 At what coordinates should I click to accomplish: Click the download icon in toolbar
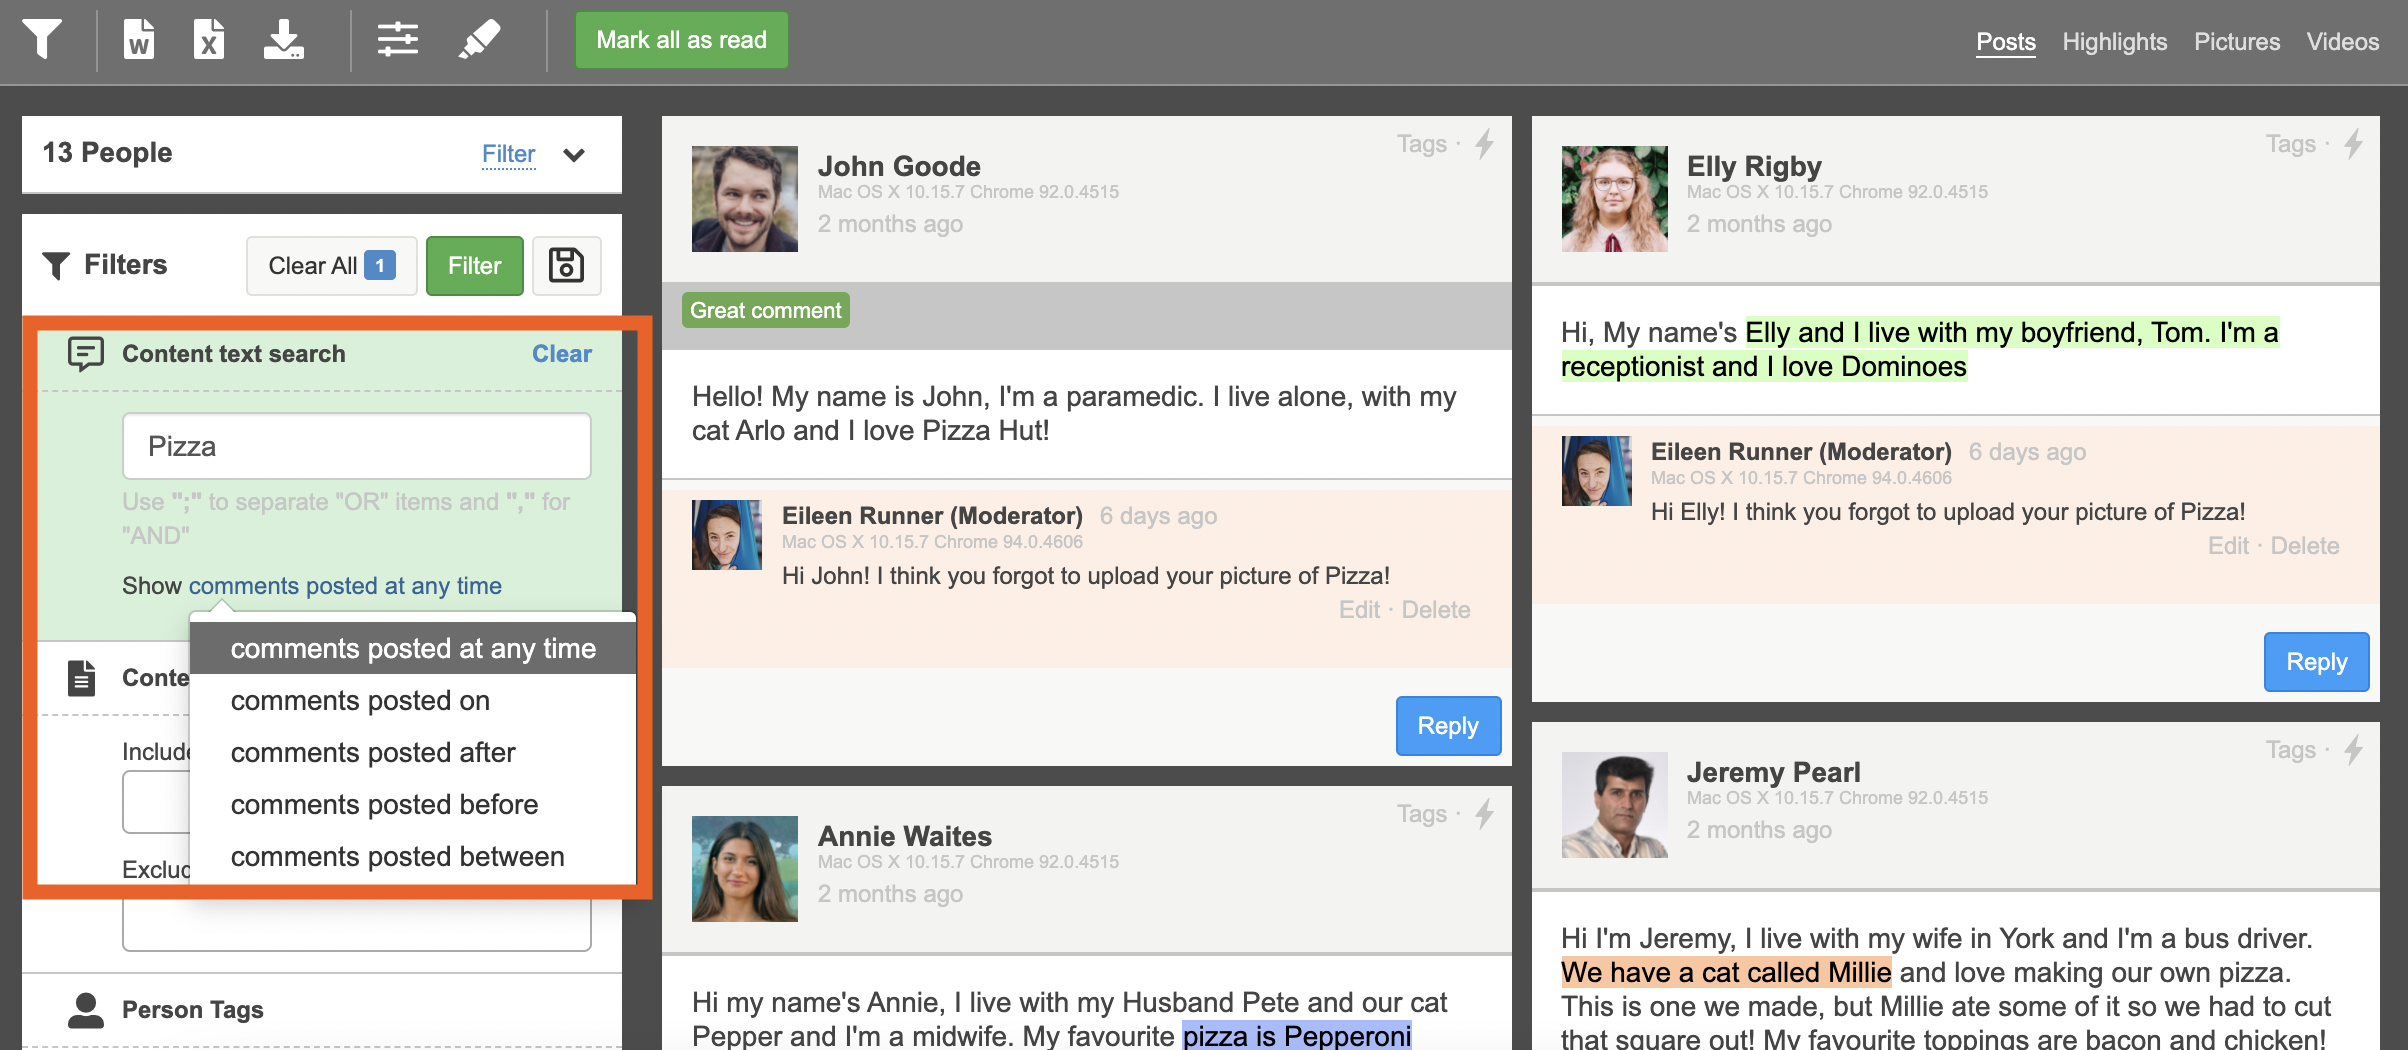coord(284,40)
